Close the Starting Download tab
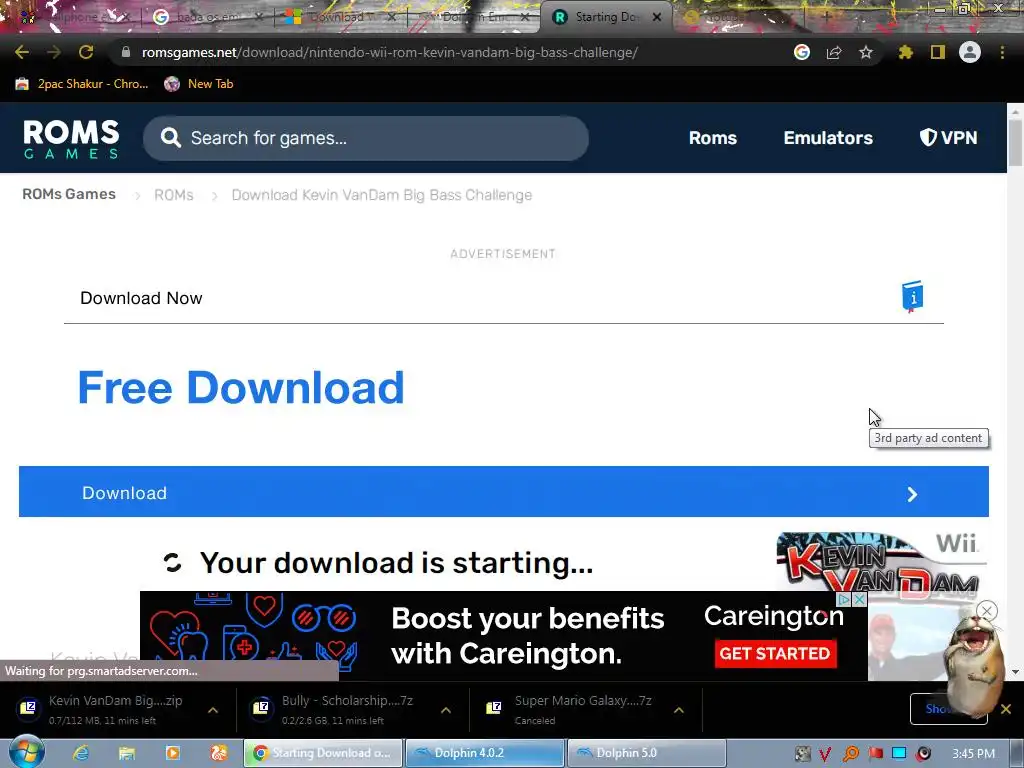Screen dimensions: 1024x768 coord(657,17)
